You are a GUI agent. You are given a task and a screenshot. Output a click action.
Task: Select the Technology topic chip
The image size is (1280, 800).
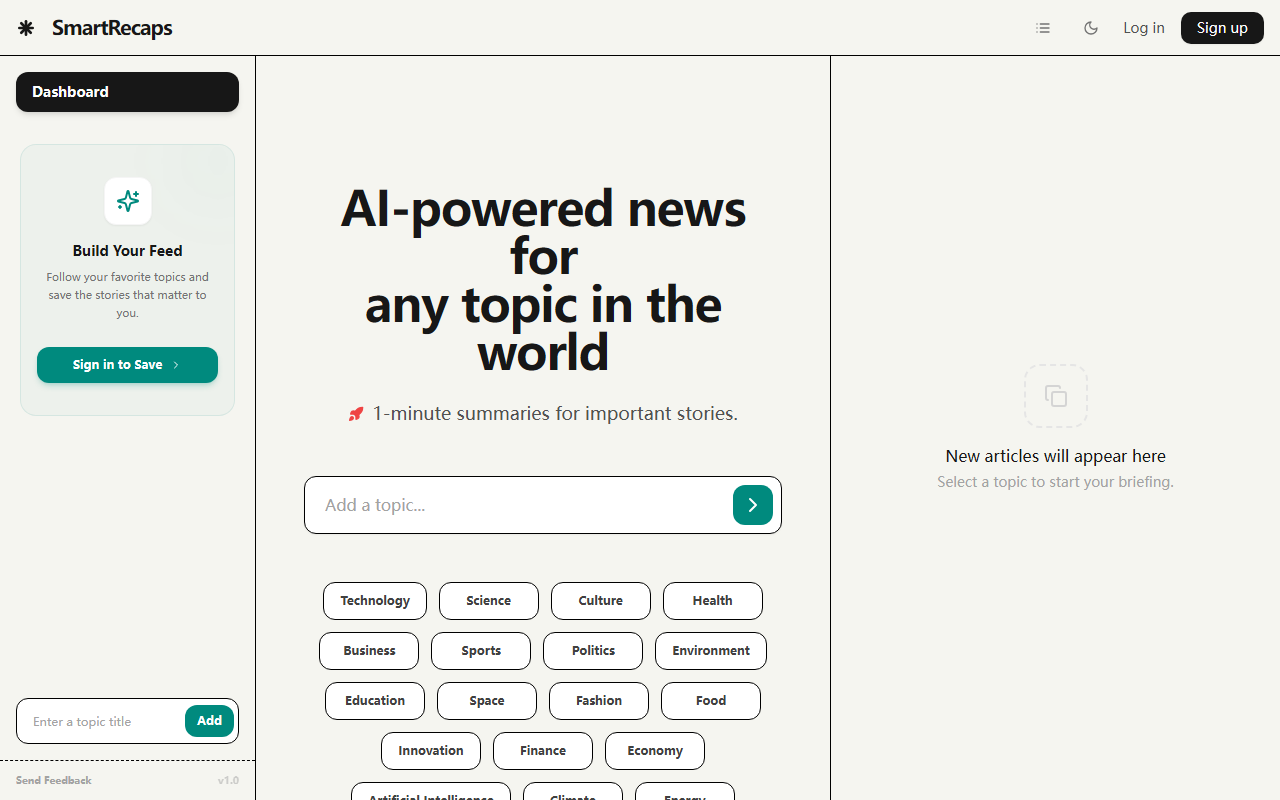point(375,601)
